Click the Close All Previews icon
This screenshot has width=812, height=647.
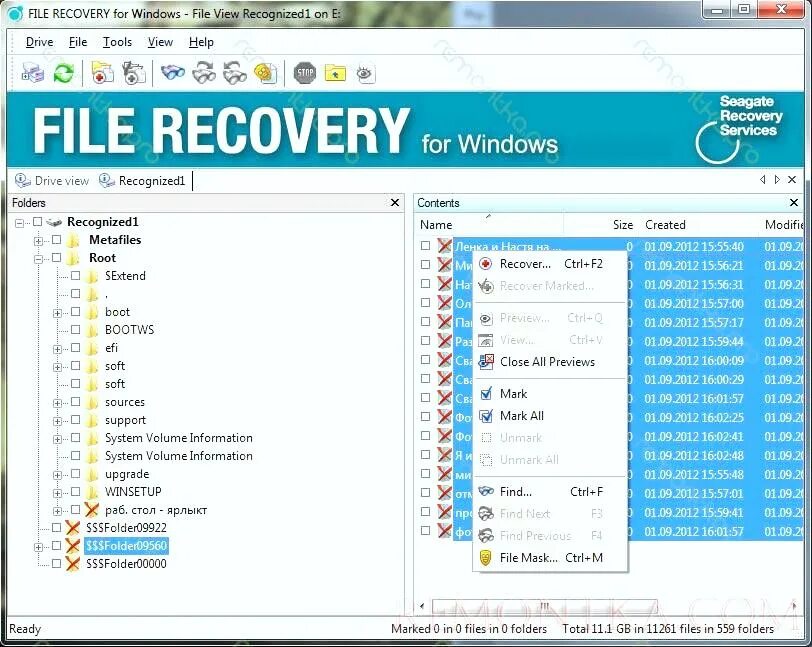486,362
